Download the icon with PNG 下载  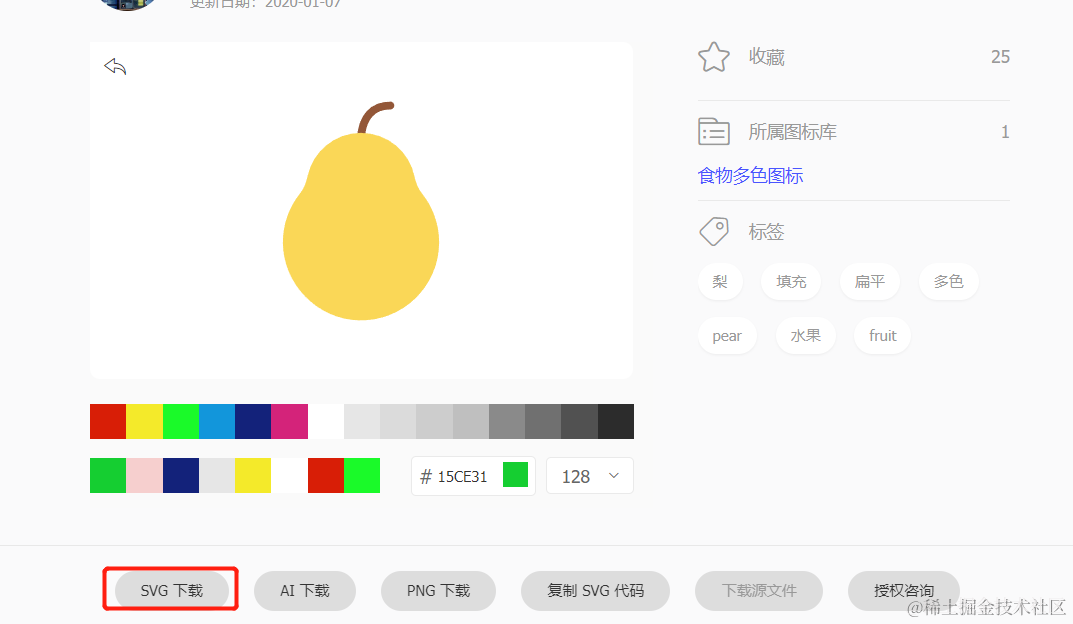pyautogui.click(x=438, y=590)
